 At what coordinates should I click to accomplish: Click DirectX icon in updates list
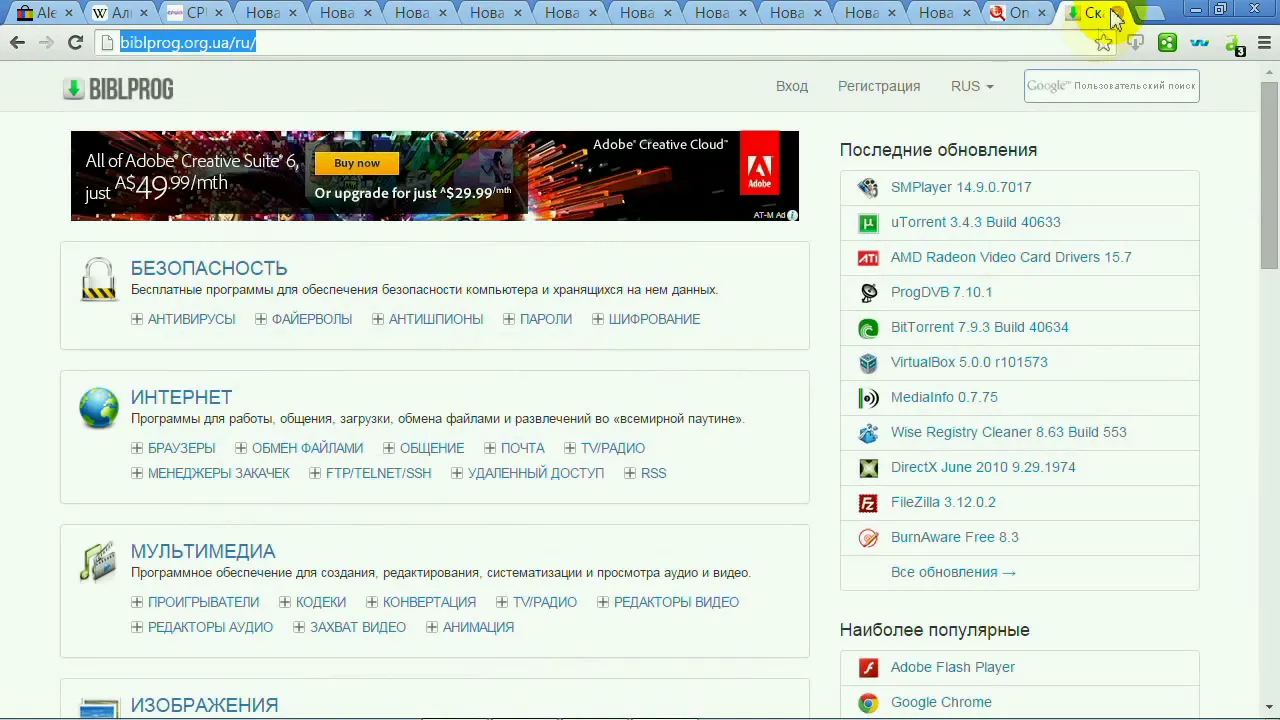pyautogui.click(x=868, y=467)
